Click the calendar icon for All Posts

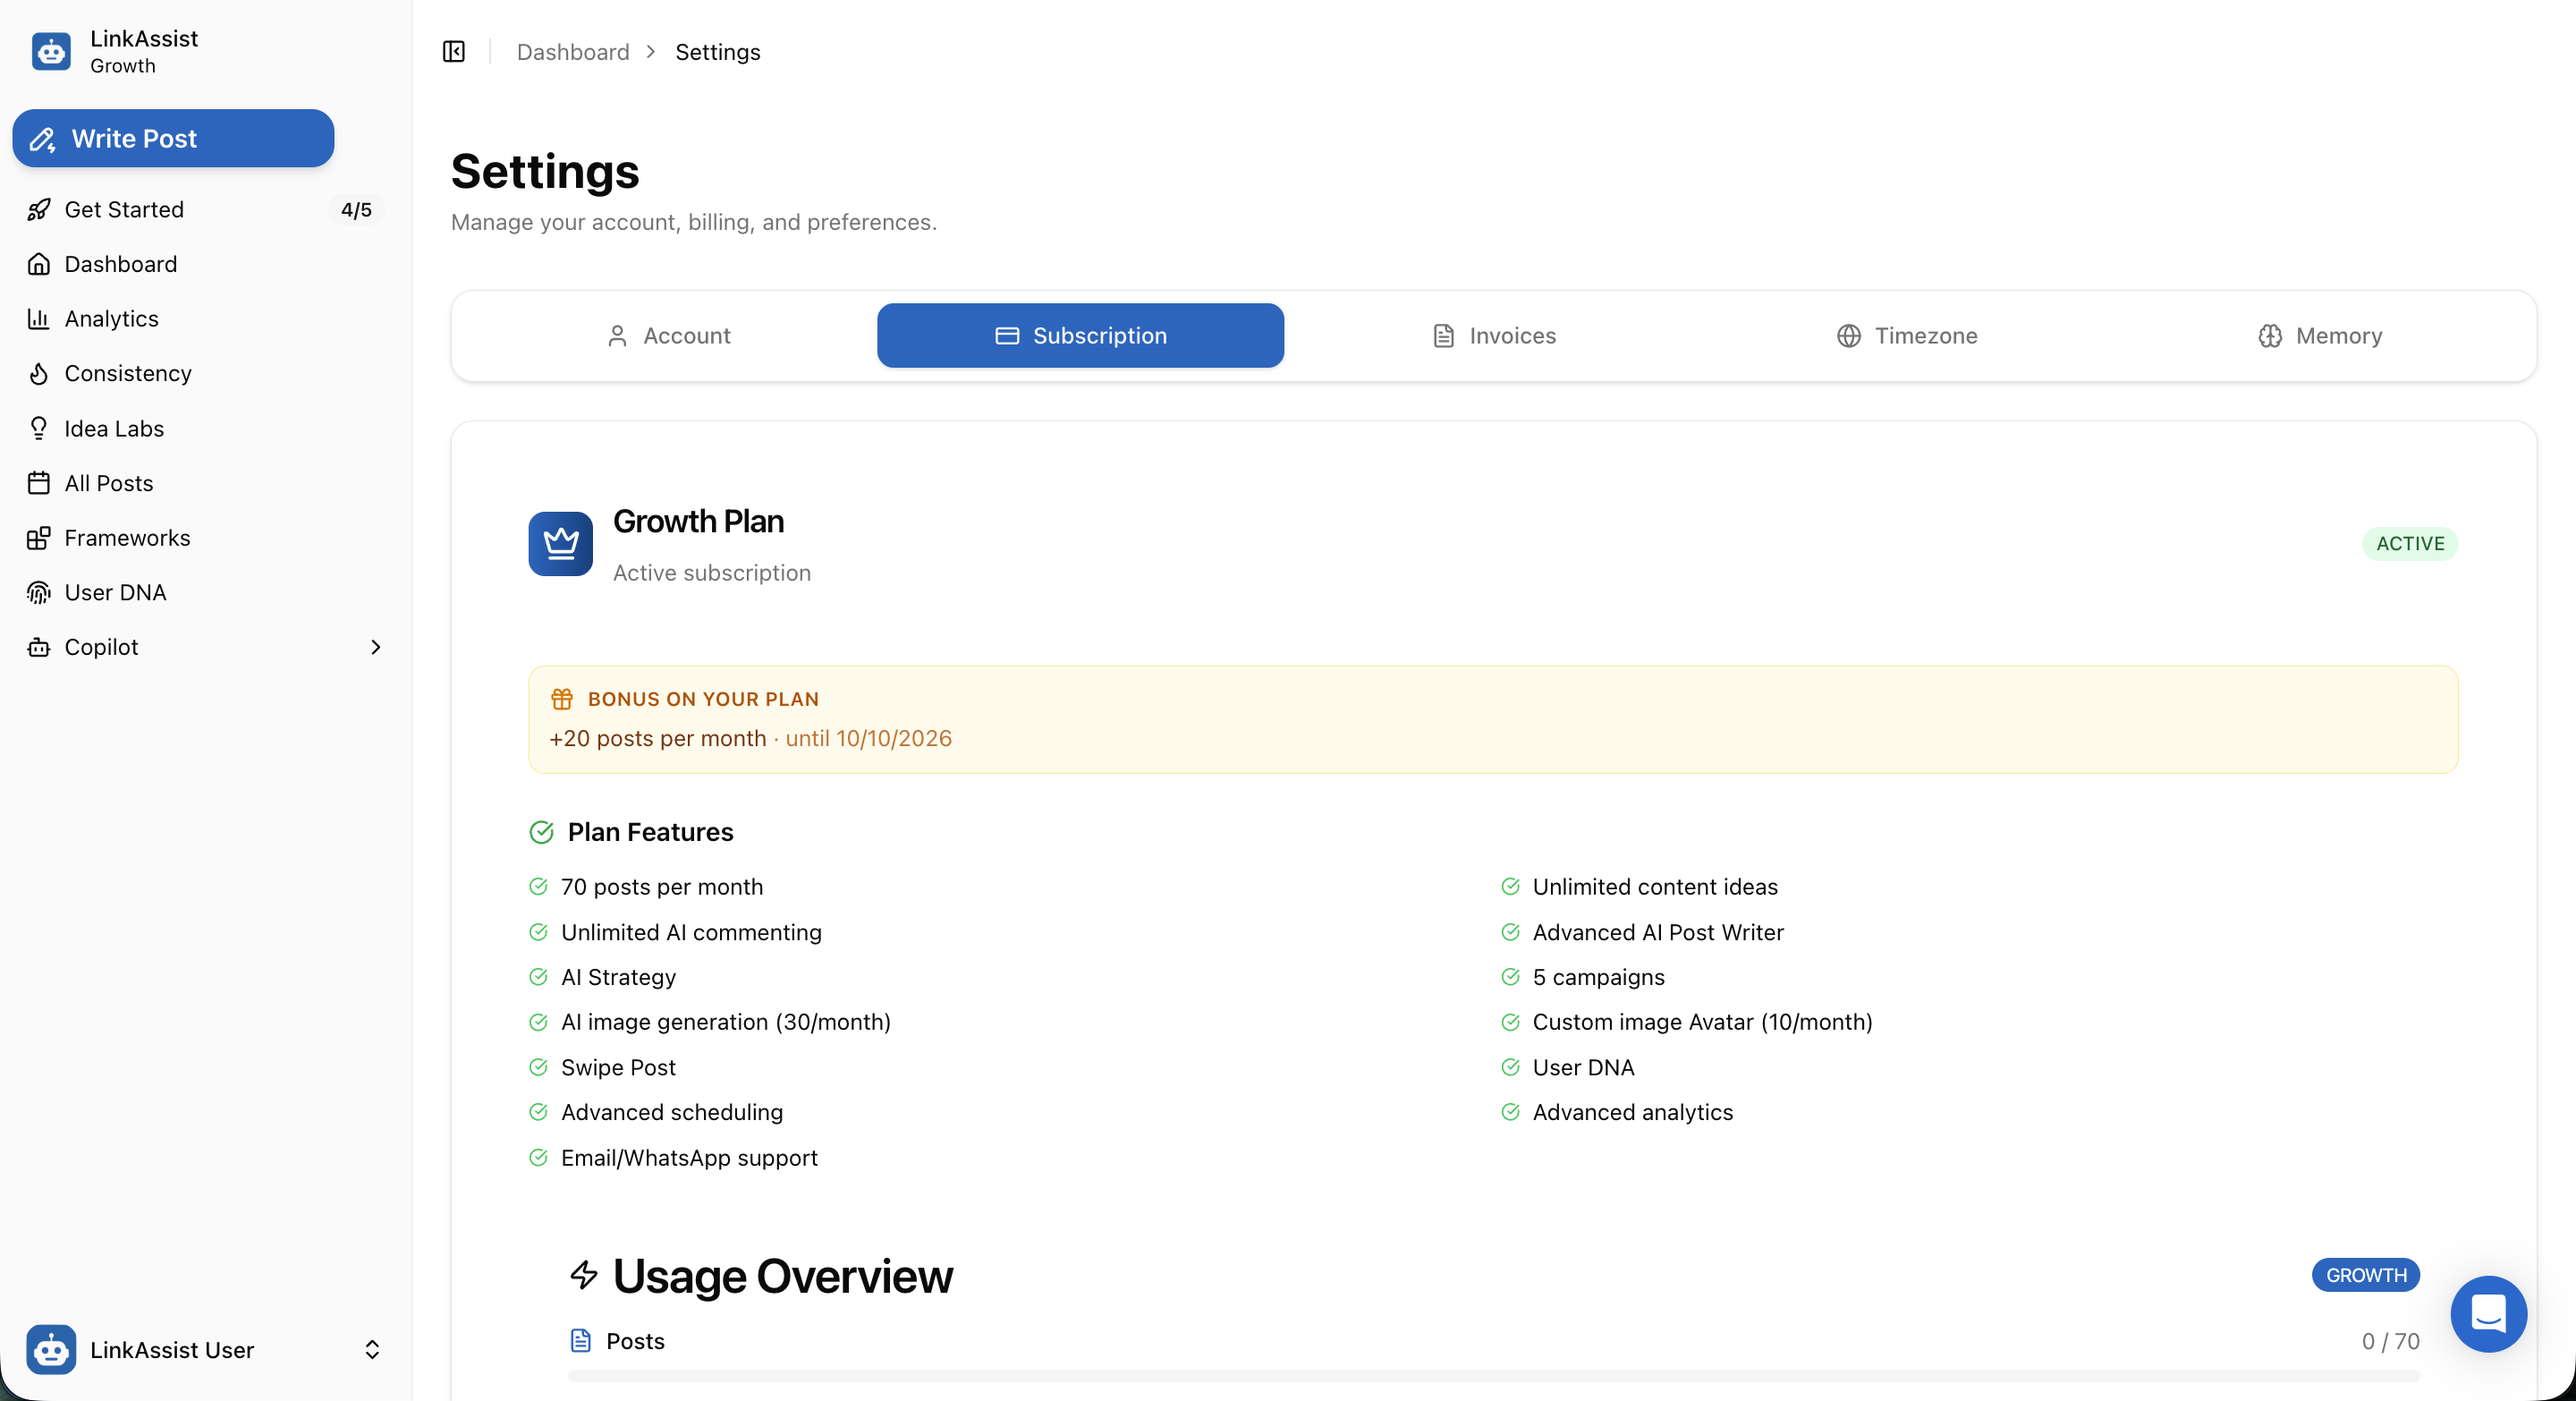pyautogui.click(x=39, y=483)
